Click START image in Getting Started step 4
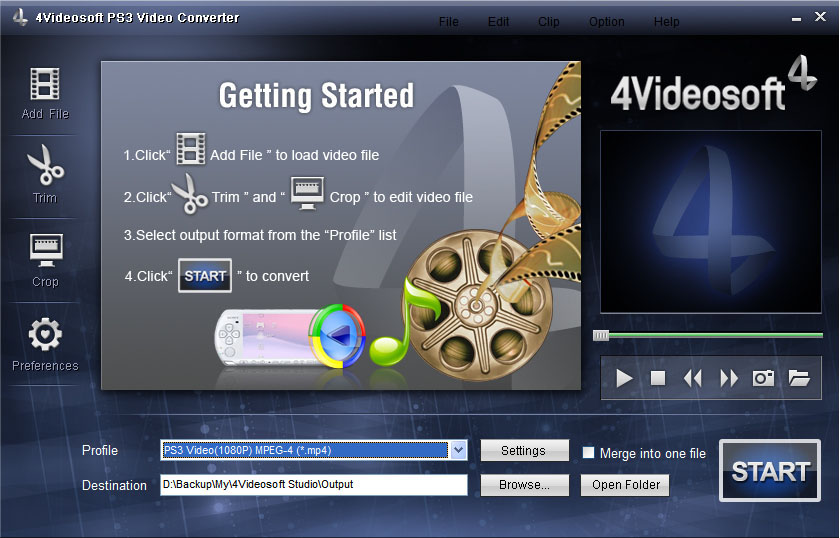 pyautogui.click(x=205, y=275)
